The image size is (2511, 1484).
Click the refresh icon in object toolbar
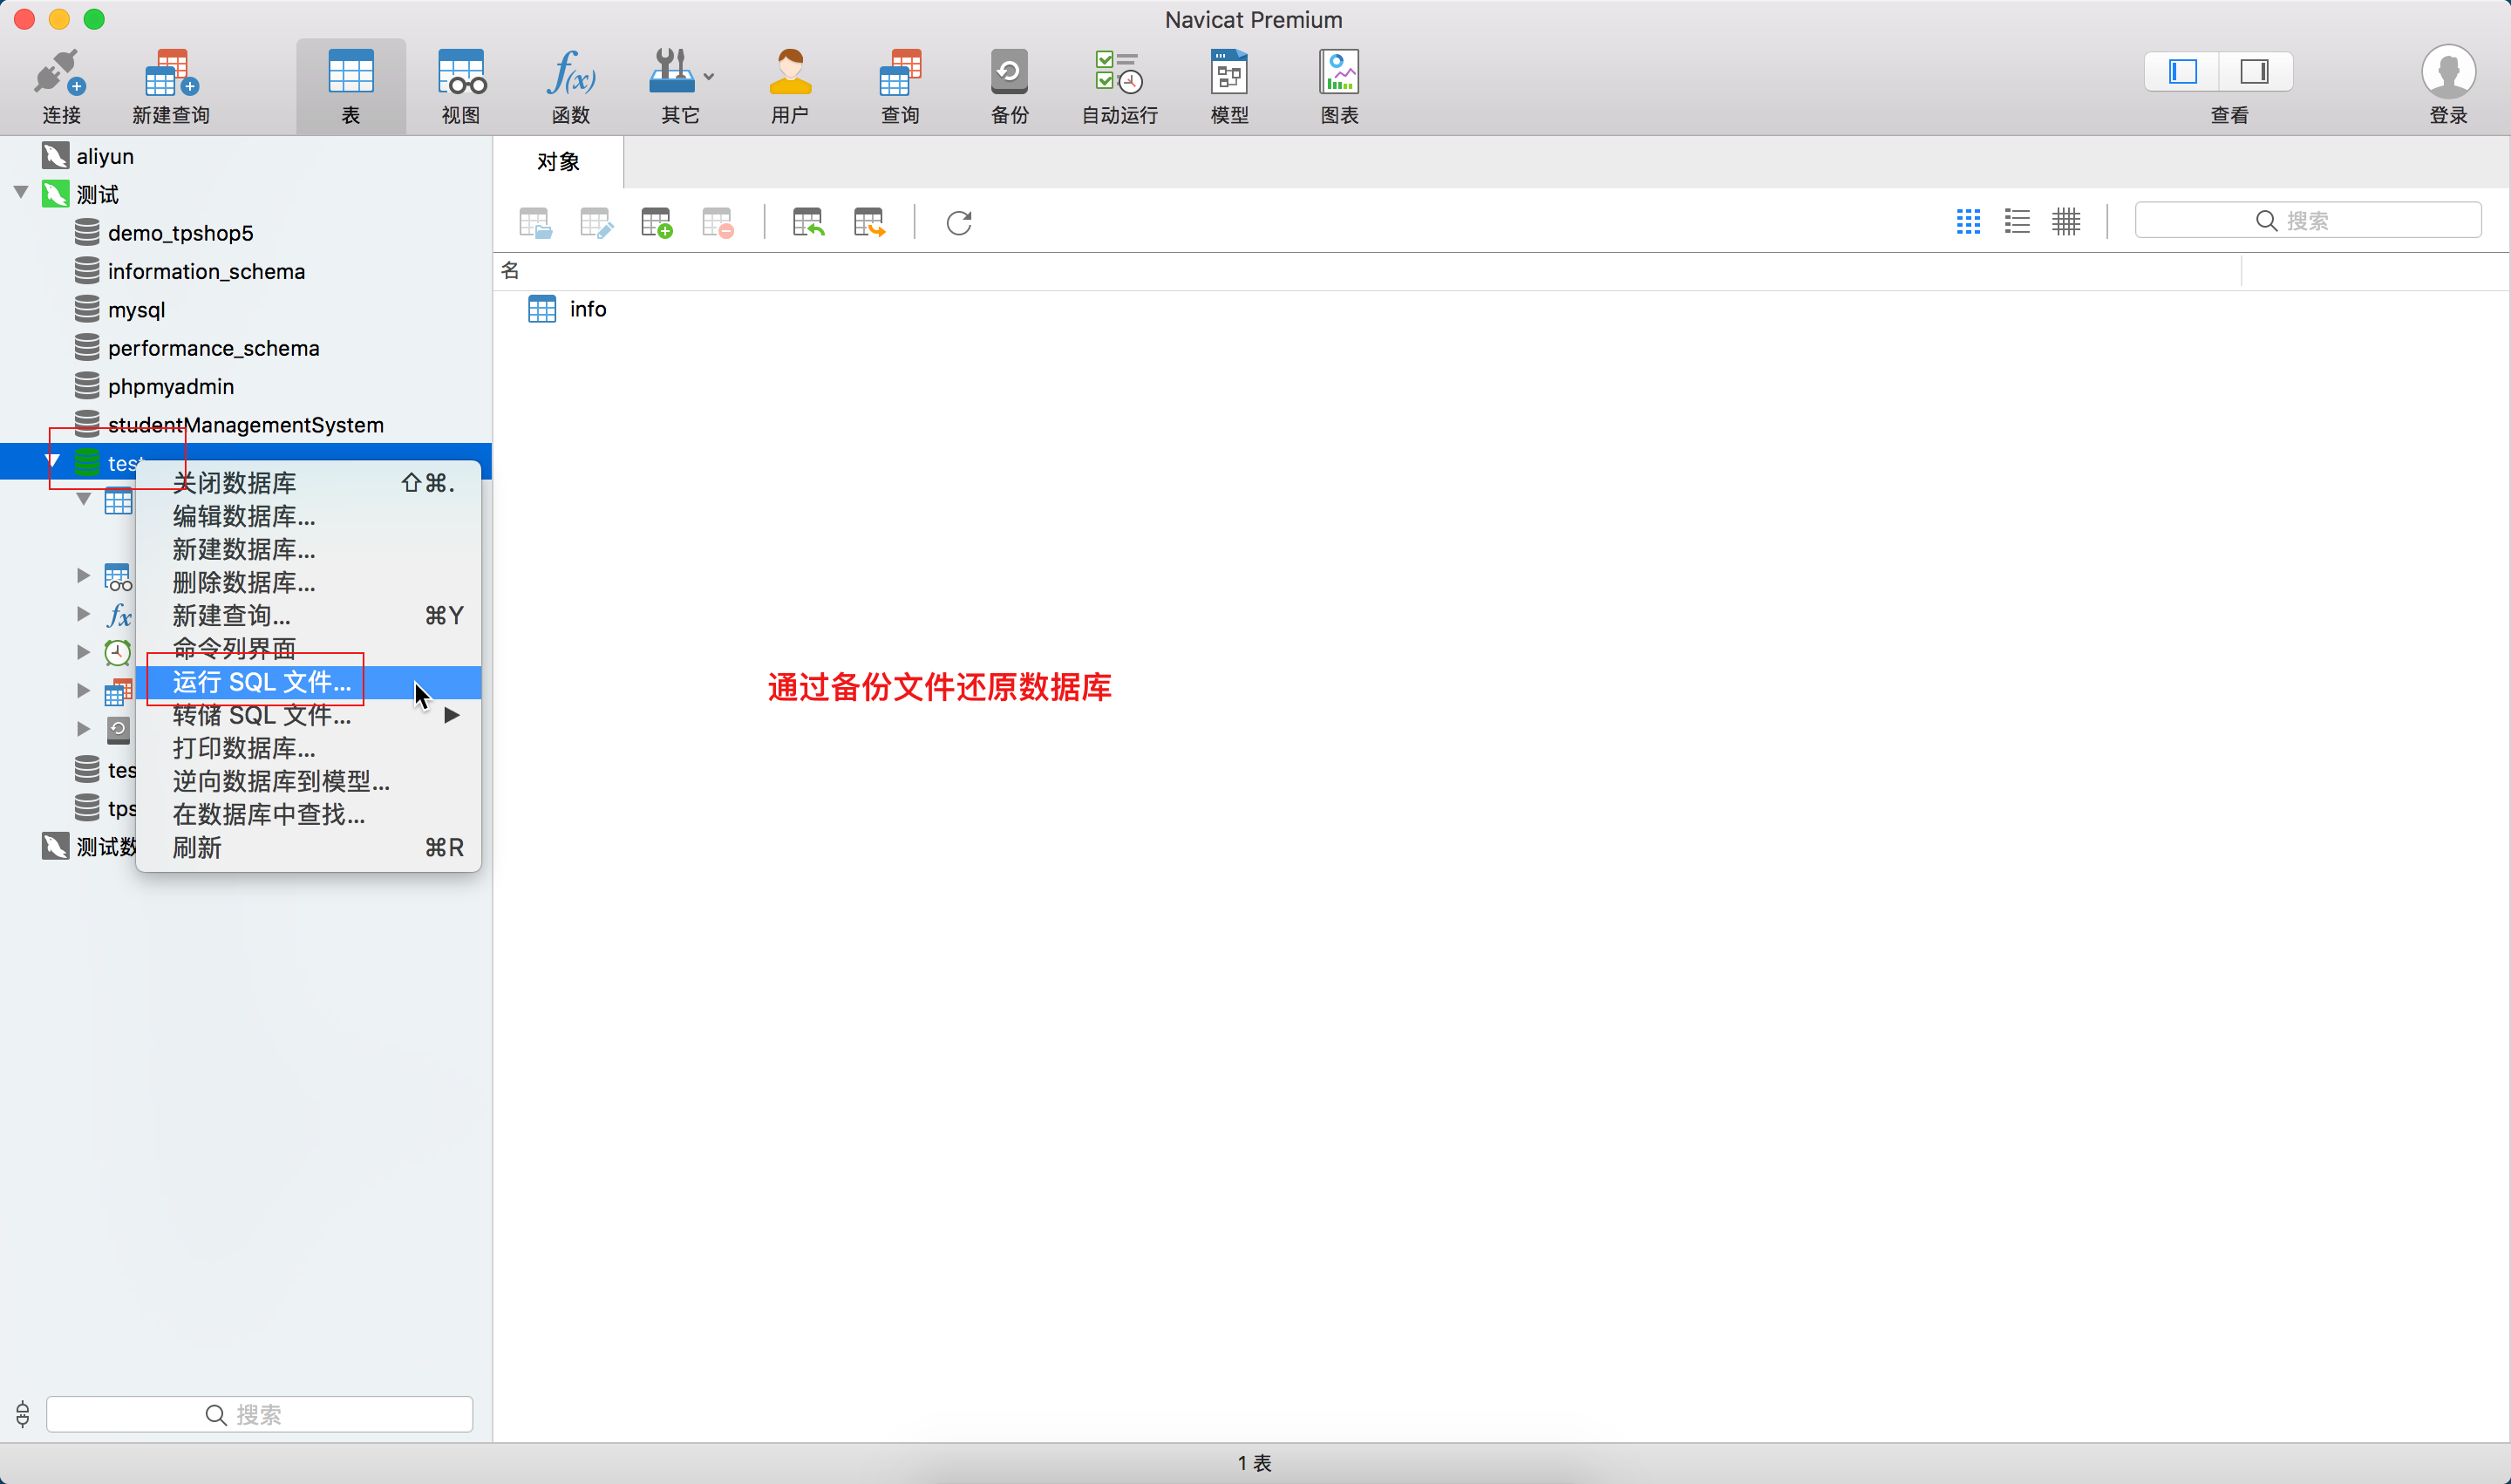click(x=959, y=222)
